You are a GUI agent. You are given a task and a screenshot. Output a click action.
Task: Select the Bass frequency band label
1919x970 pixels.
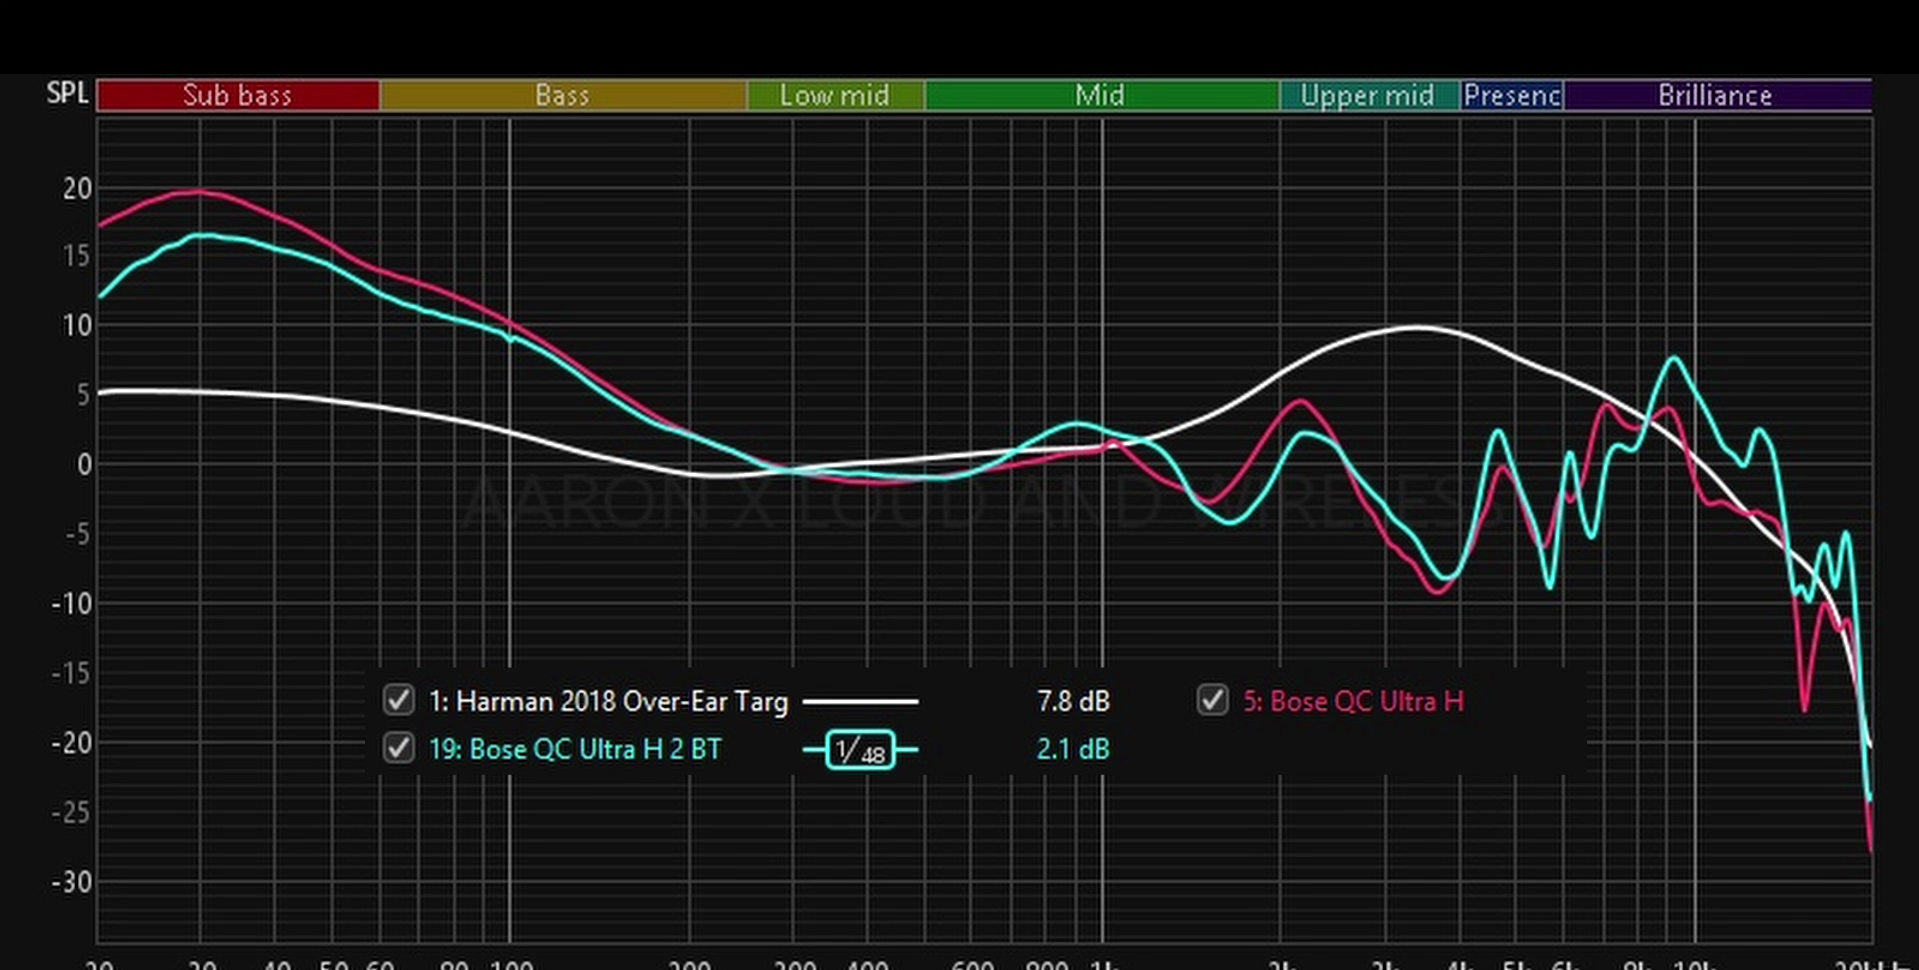(x=563, y=95)
